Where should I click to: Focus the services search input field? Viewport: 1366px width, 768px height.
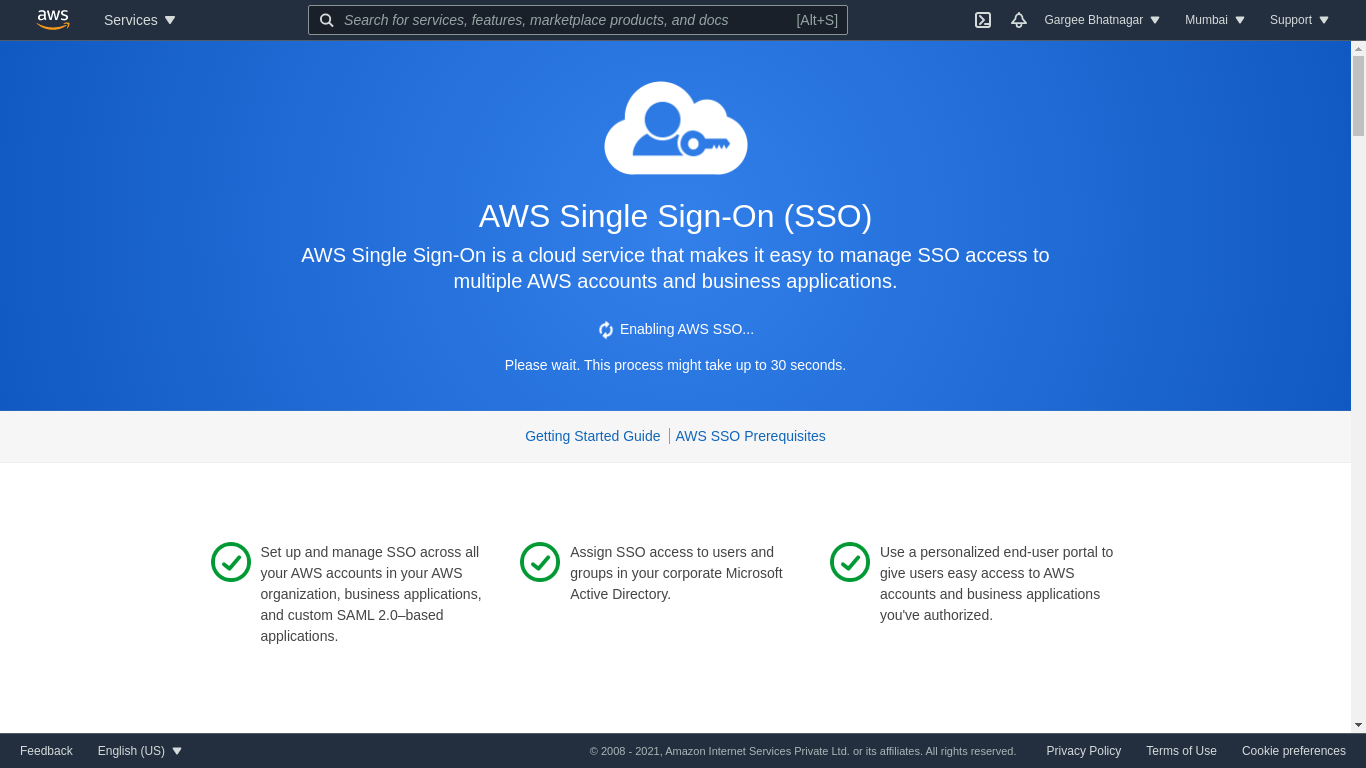tap(560, 20)
